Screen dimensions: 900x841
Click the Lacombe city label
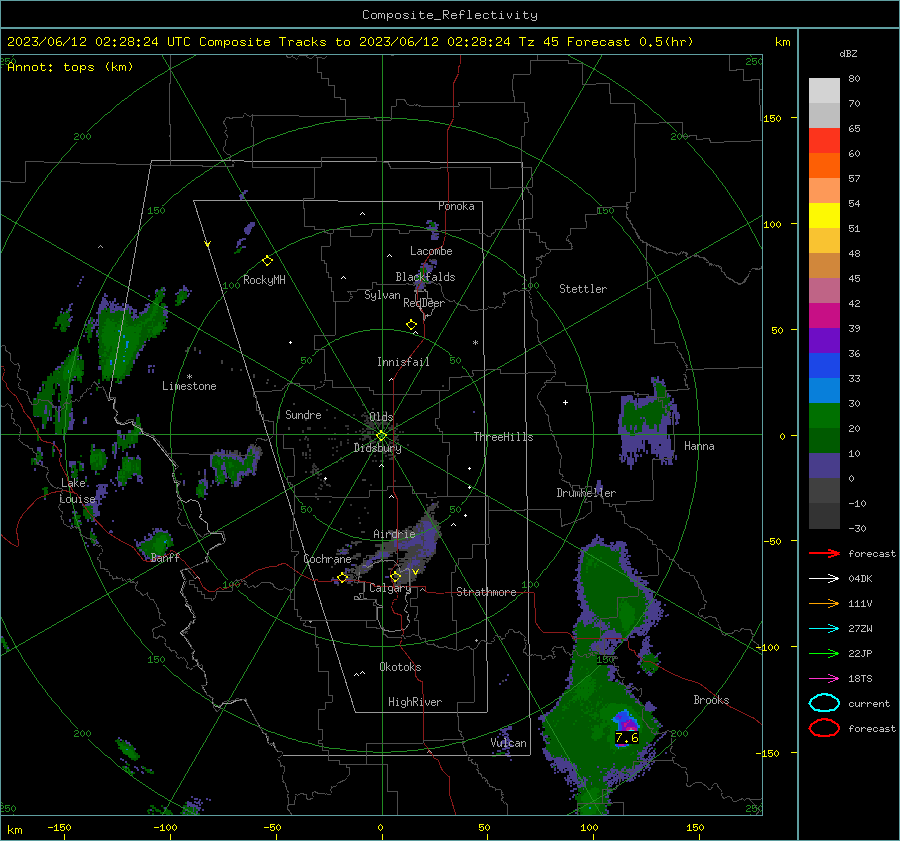coord(431,251)
